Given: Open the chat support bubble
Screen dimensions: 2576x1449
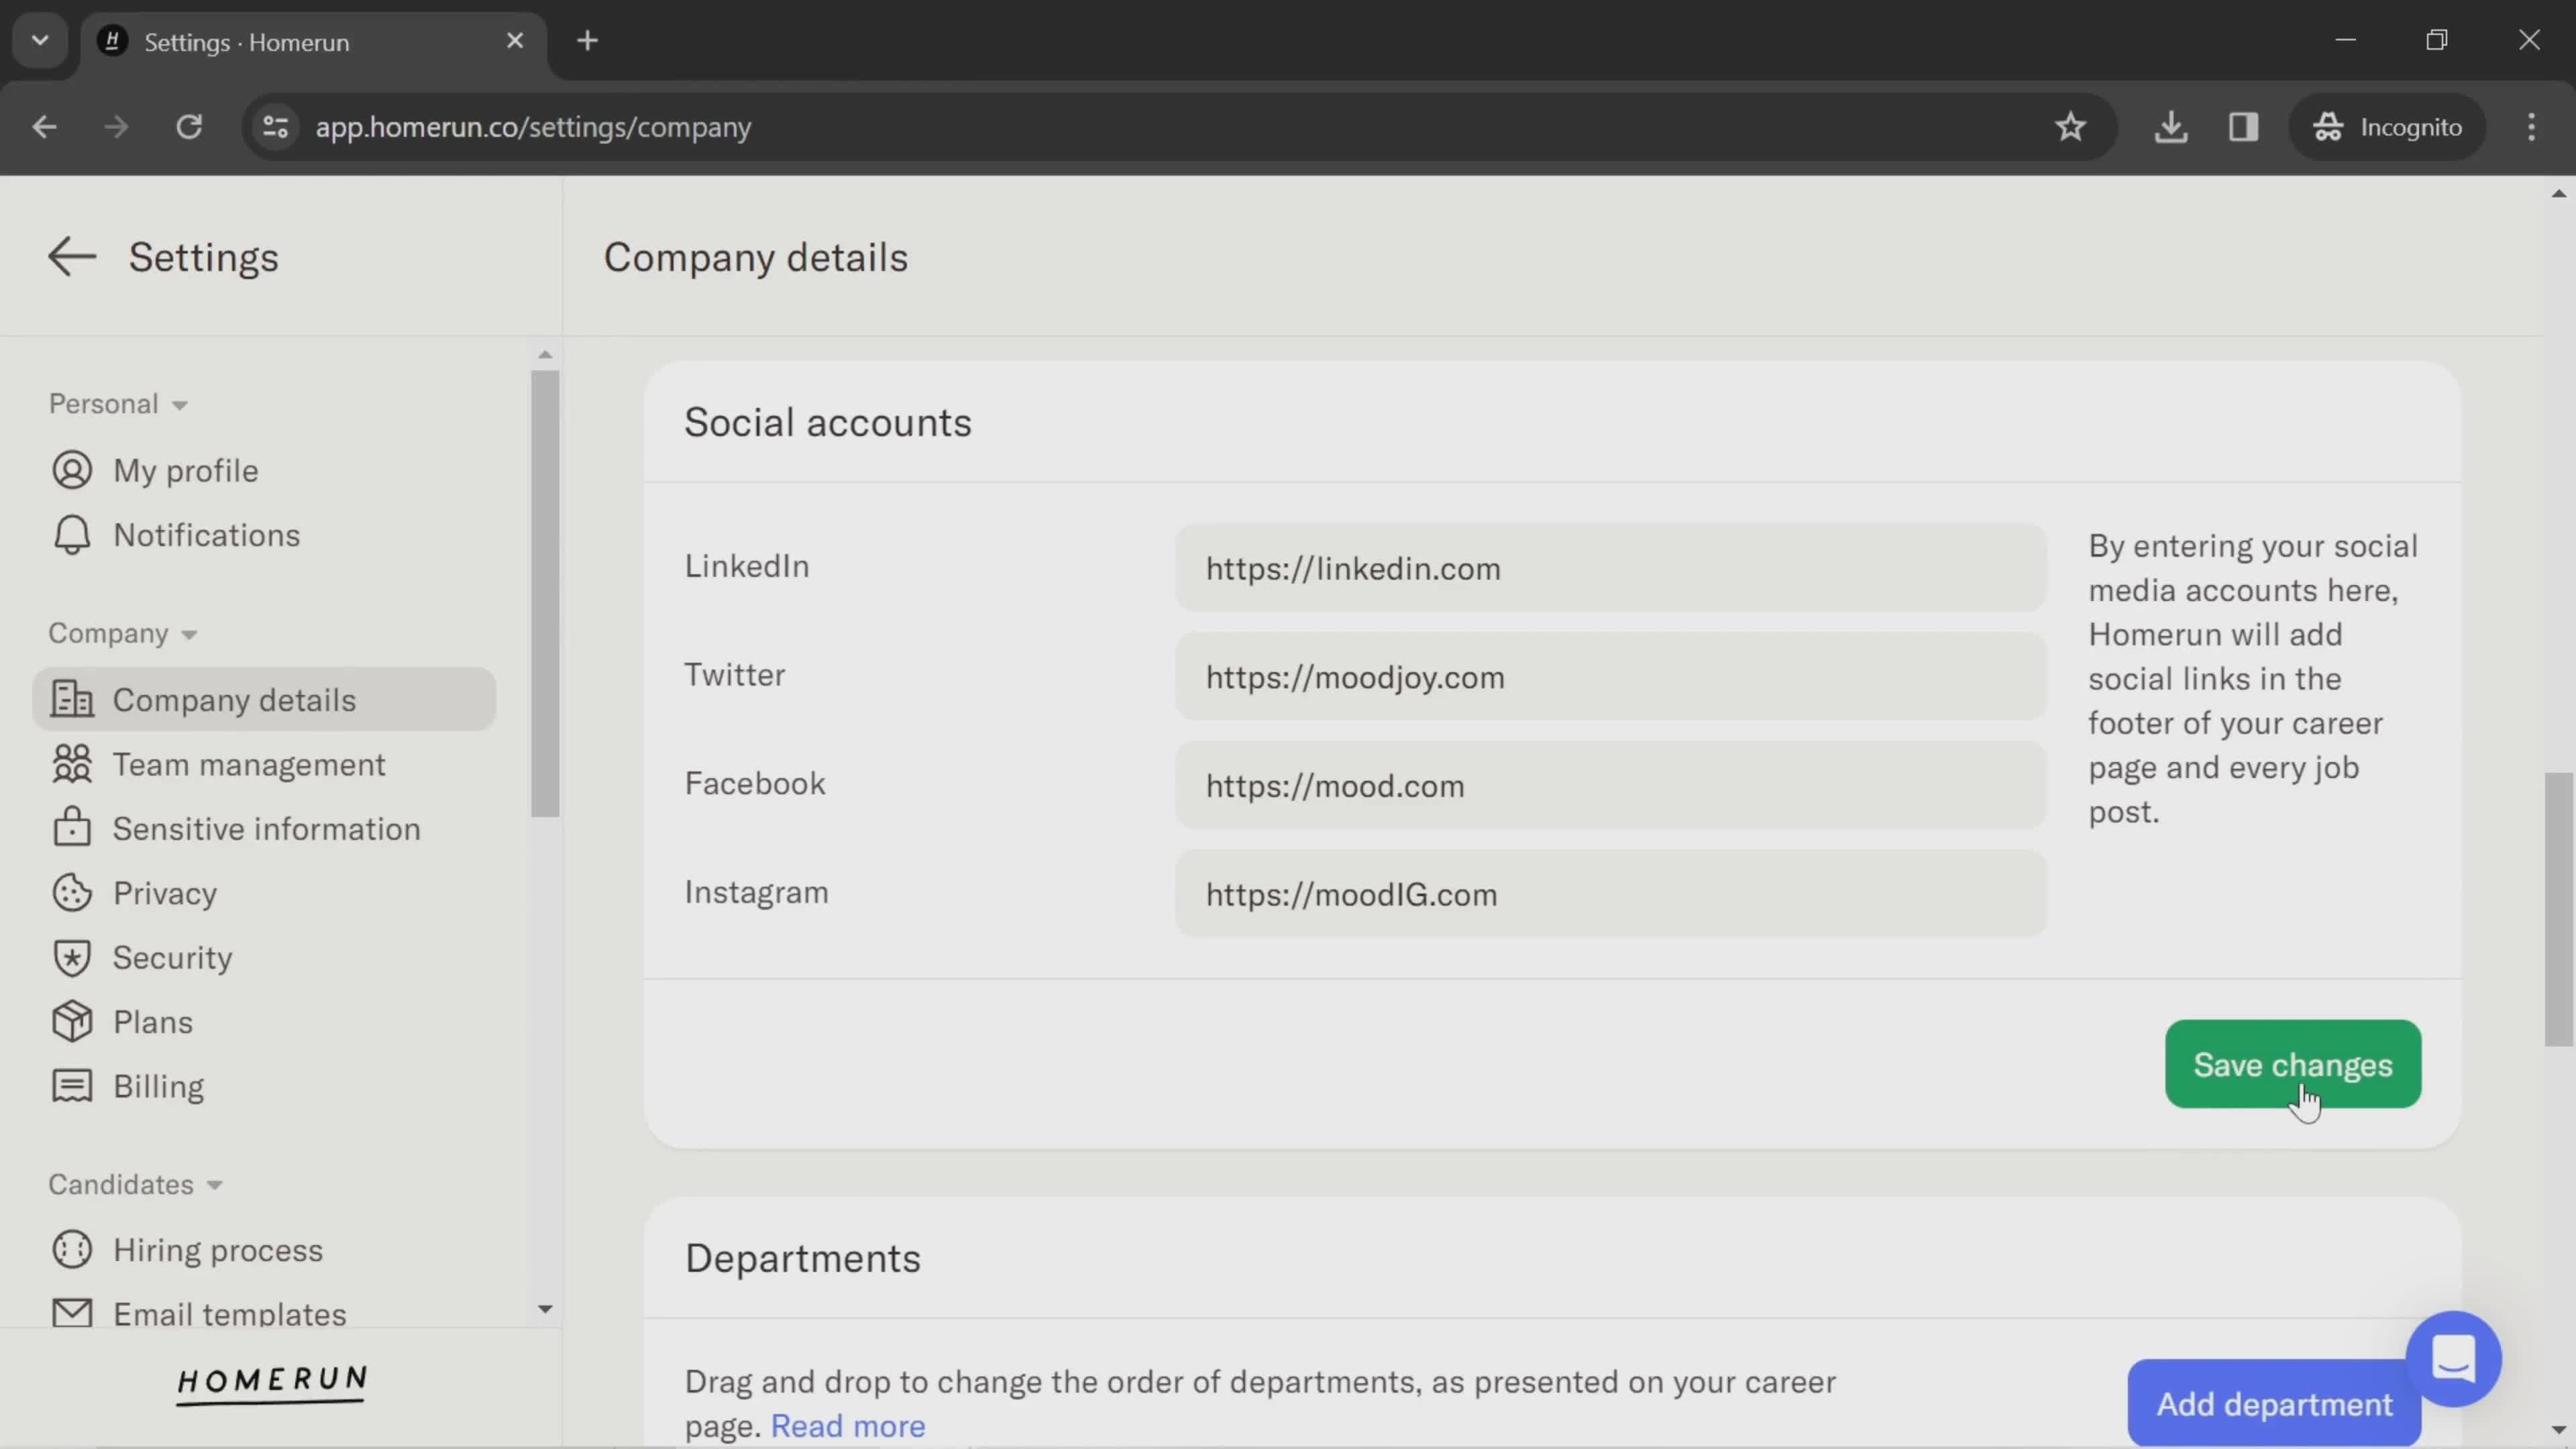Looking at the screenshot, I should pos(2453,1358).
